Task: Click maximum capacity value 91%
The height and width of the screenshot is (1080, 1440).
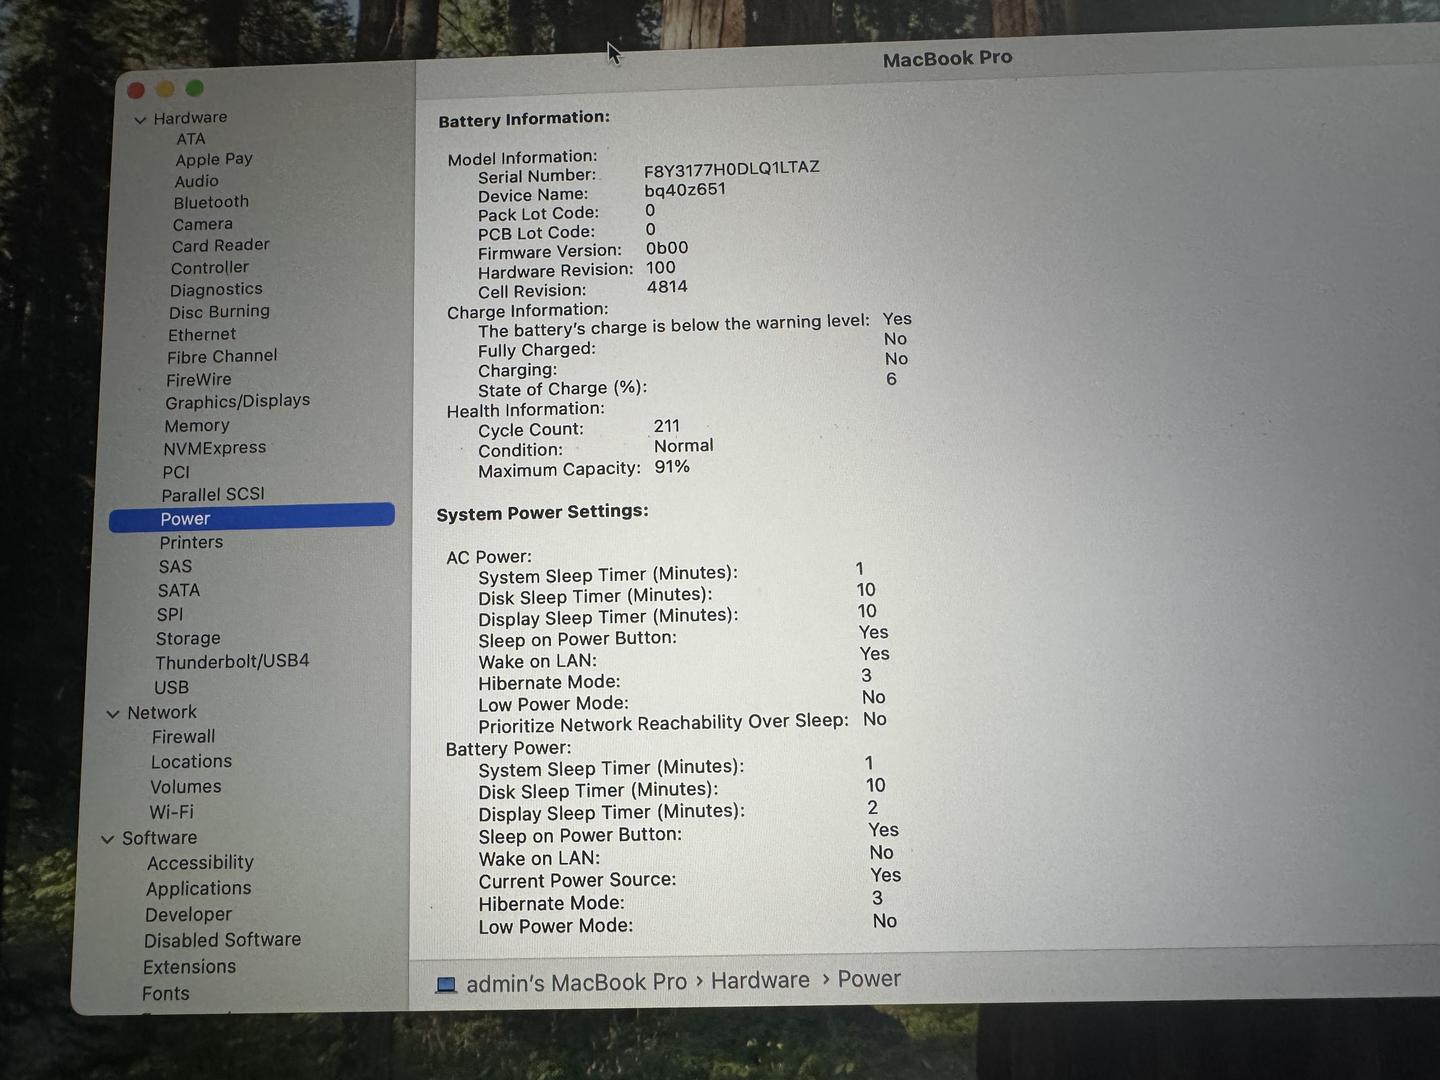Action: click(672, 467)
